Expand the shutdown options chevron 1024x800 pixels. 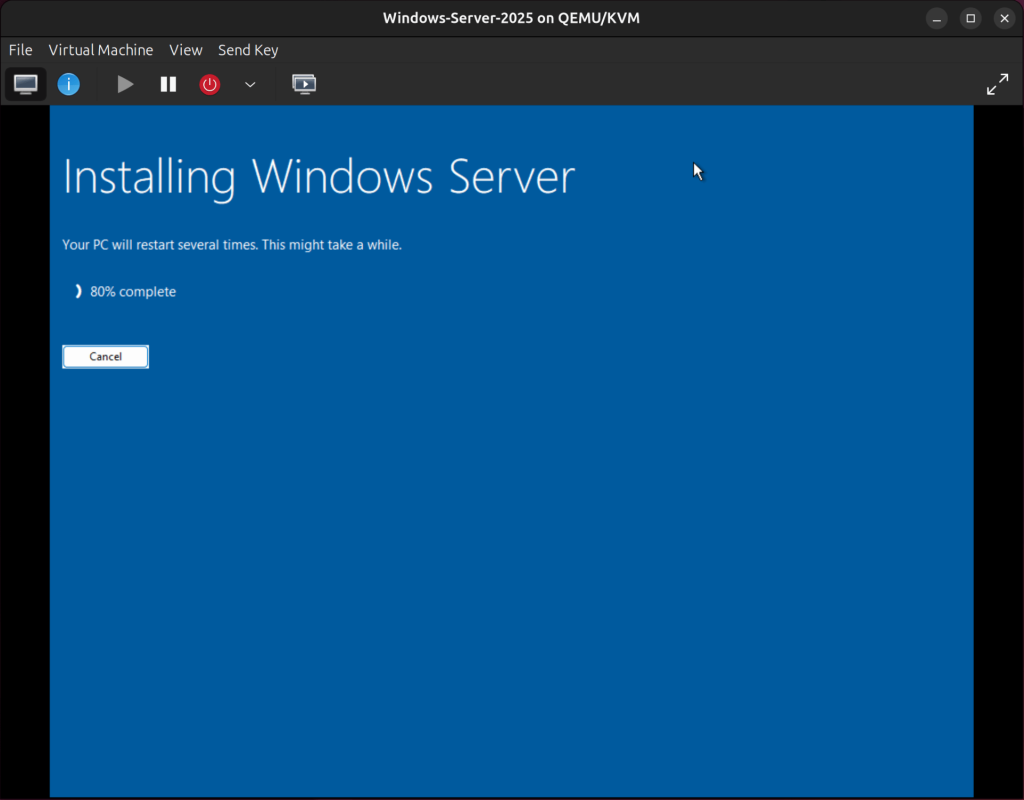[x=250, y=84]
